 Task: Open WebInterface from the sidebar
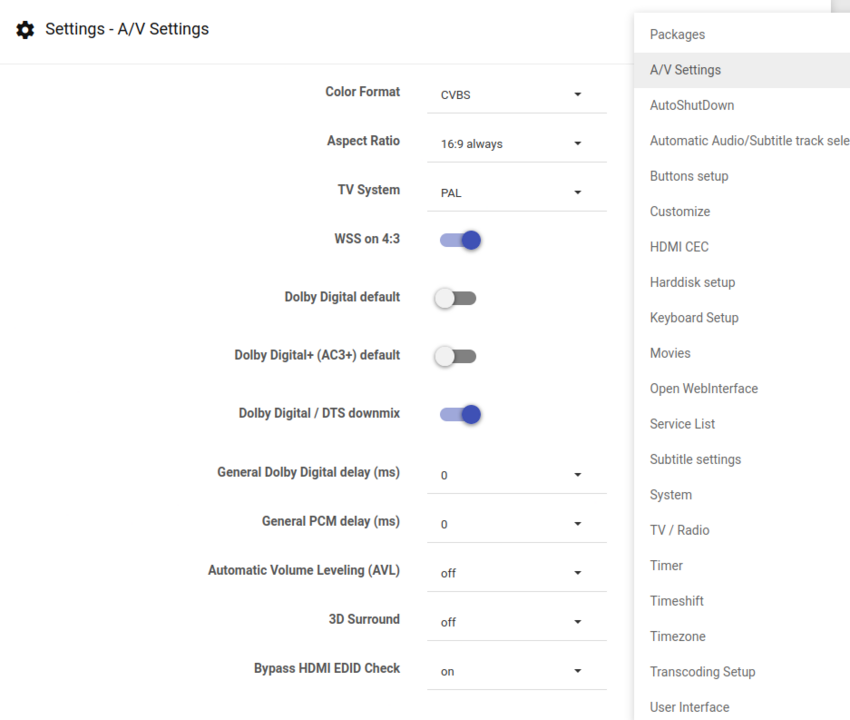702,388
